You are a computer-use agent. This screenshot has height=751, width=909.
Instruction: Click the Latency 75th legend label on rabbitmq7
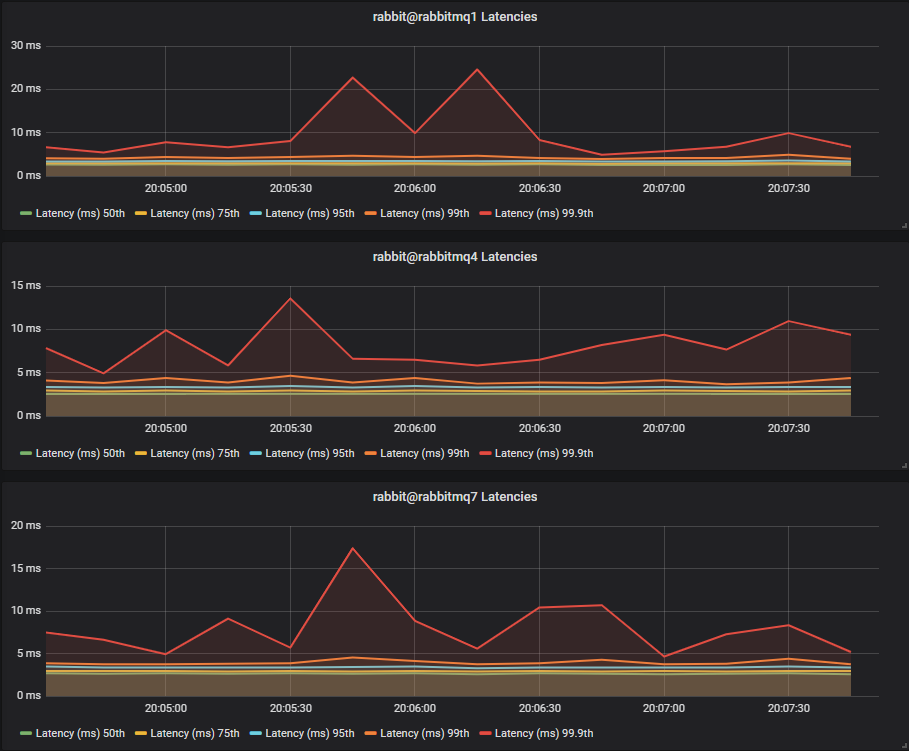point(196,733)
